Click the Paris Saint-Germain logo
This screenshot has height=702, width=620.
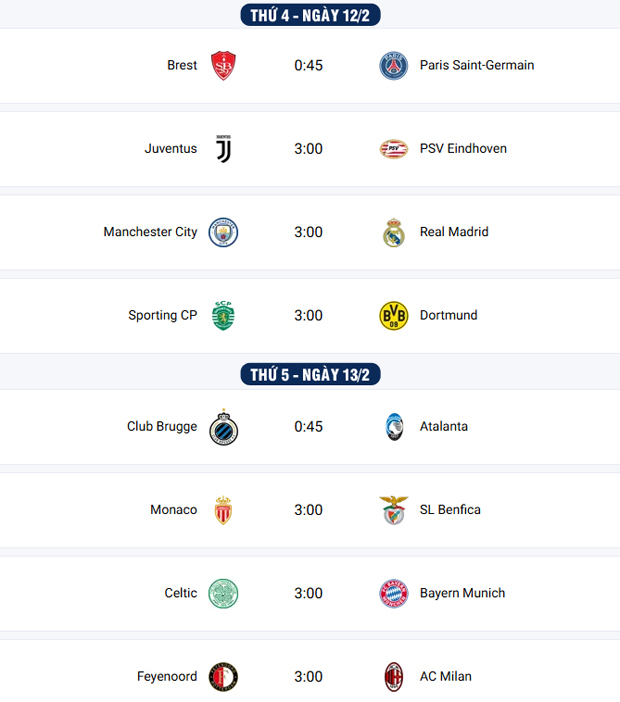point(394,66)
